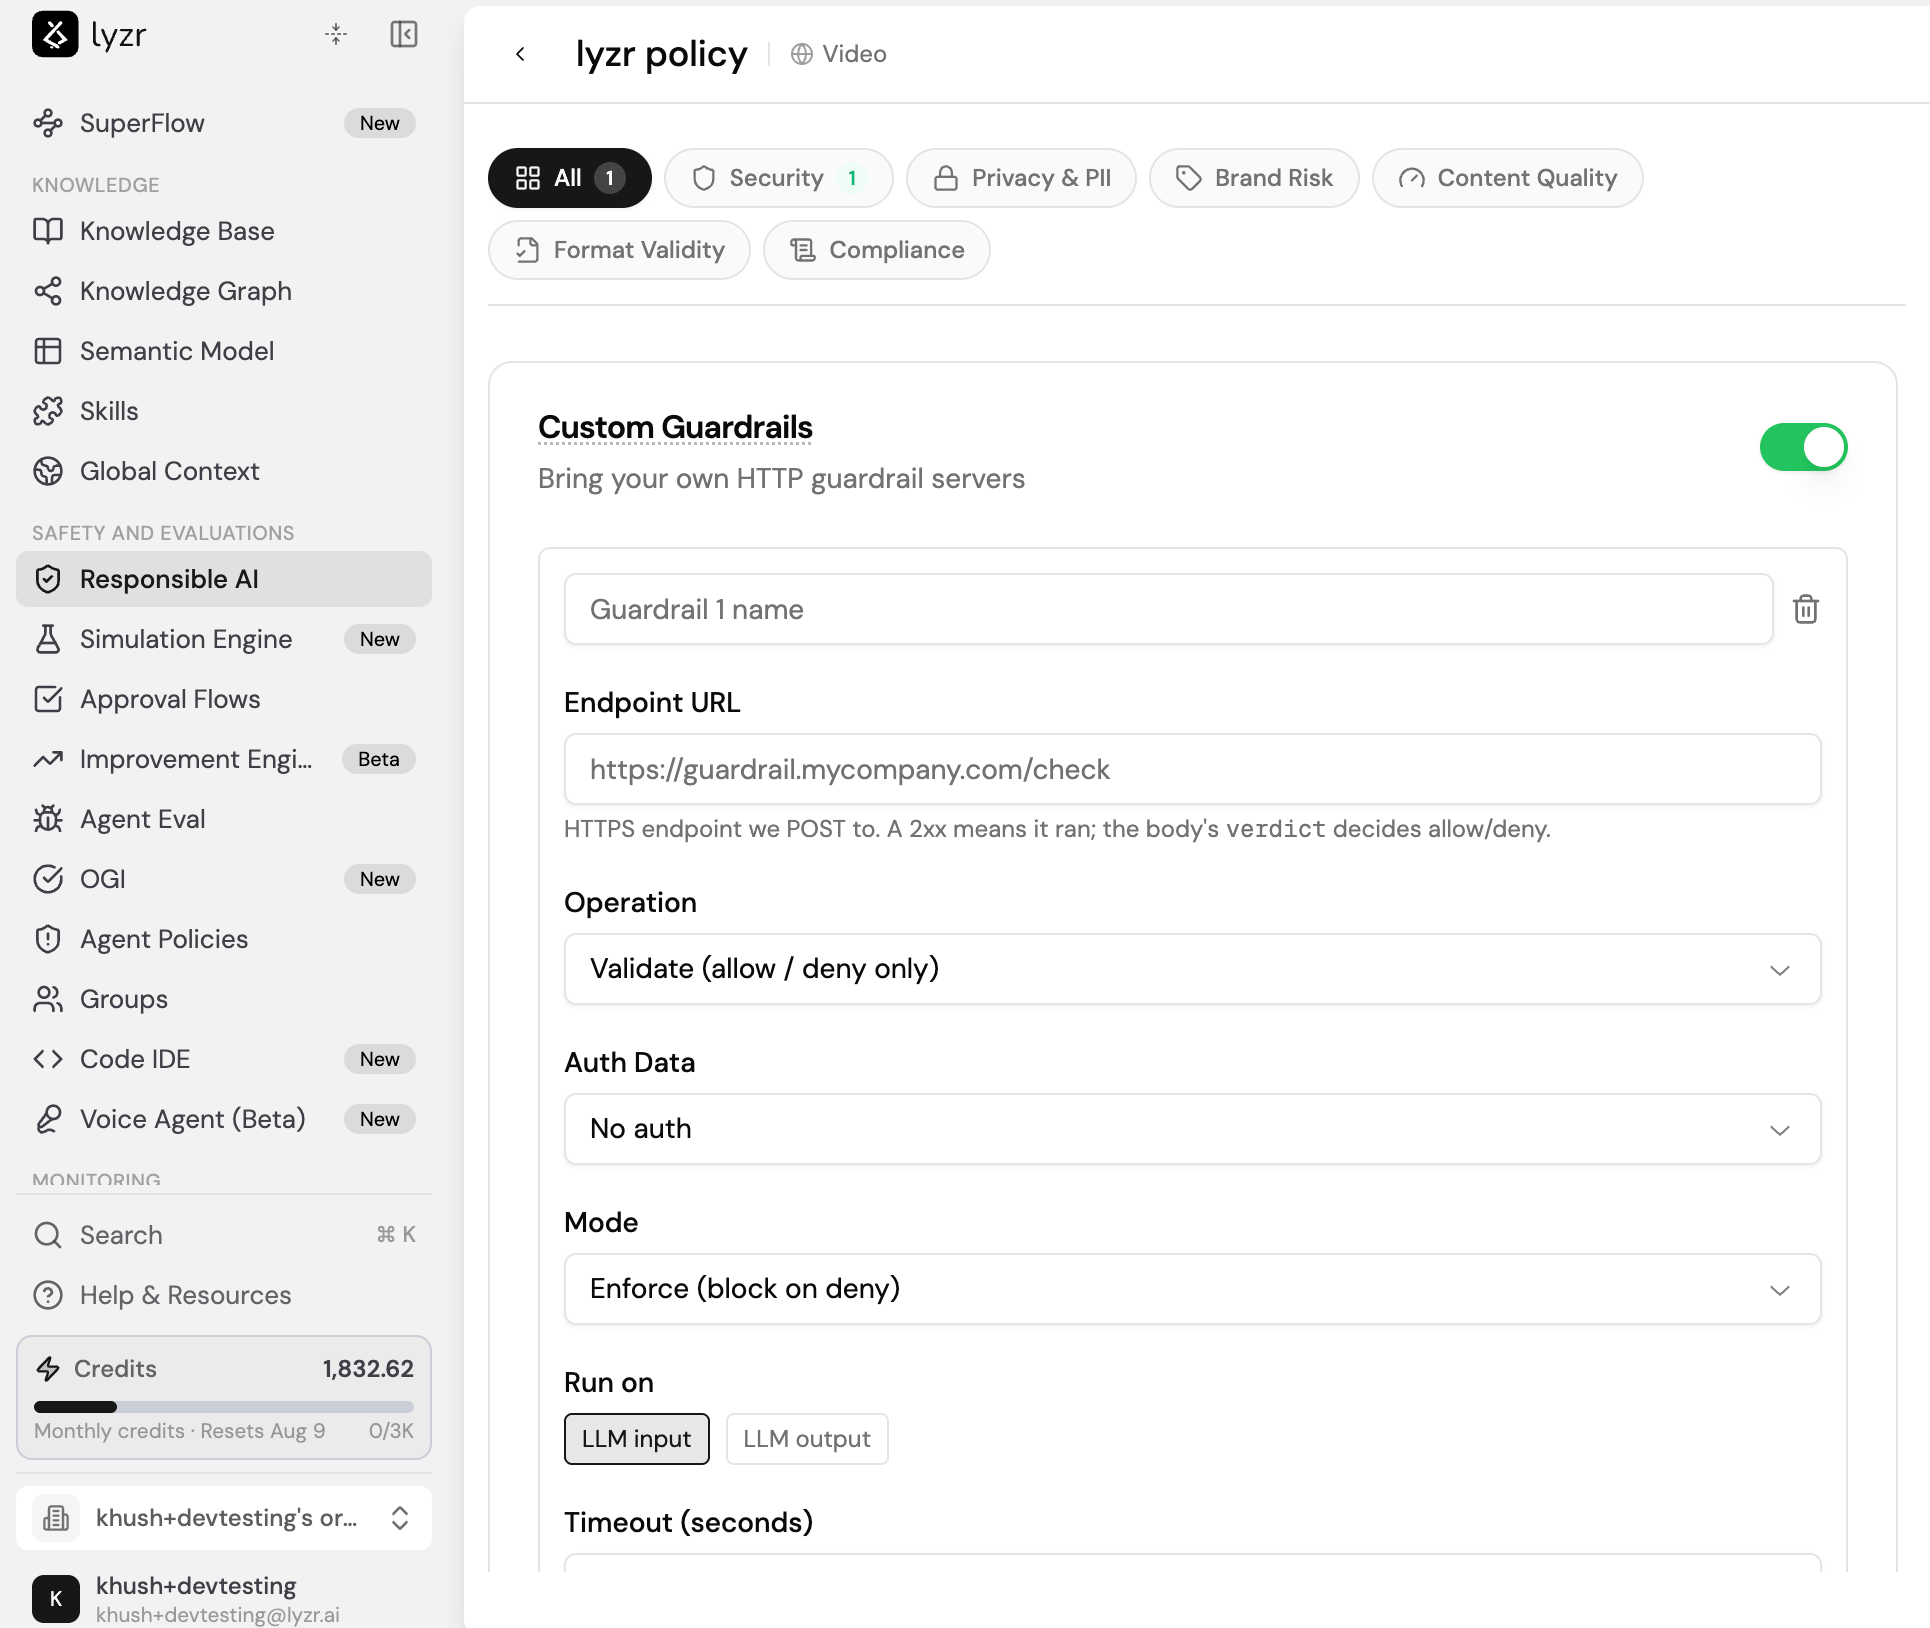Click the Search magnifier icon
This screenshot has height=1628, width=1930.
[48, 1235]
